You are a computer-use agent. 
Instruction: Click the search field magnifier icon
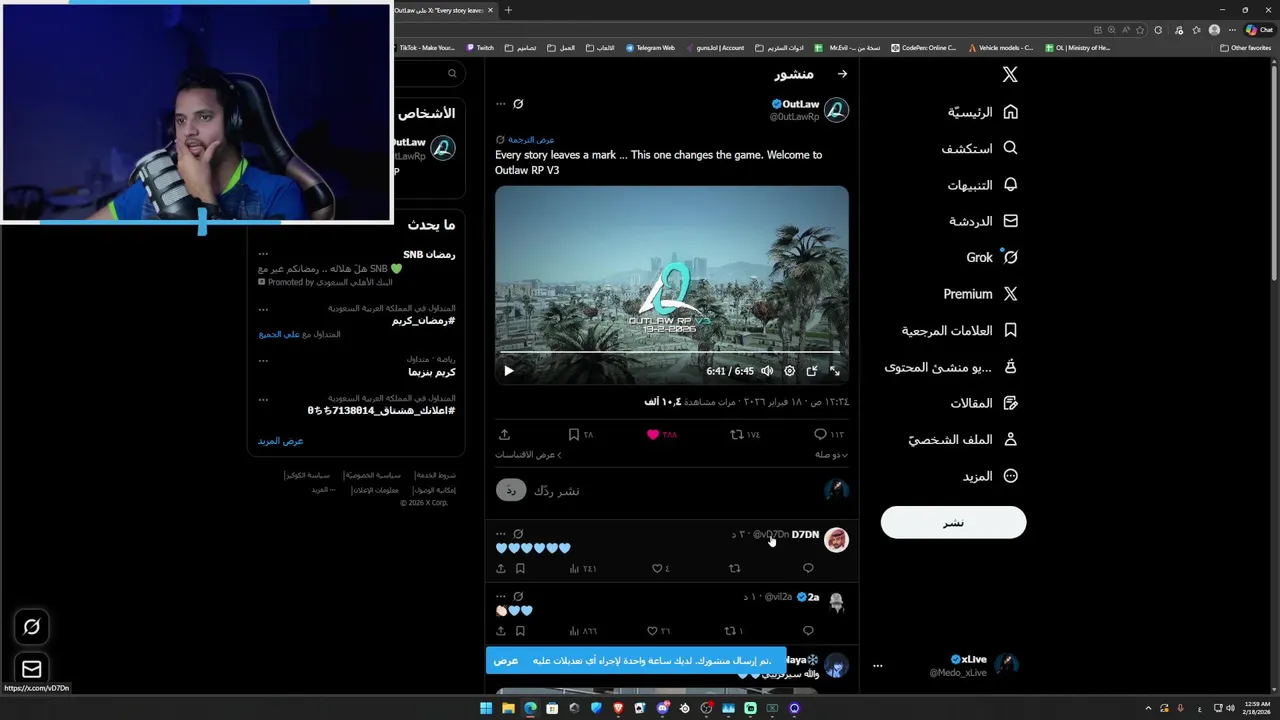click(x=452, y=74)
